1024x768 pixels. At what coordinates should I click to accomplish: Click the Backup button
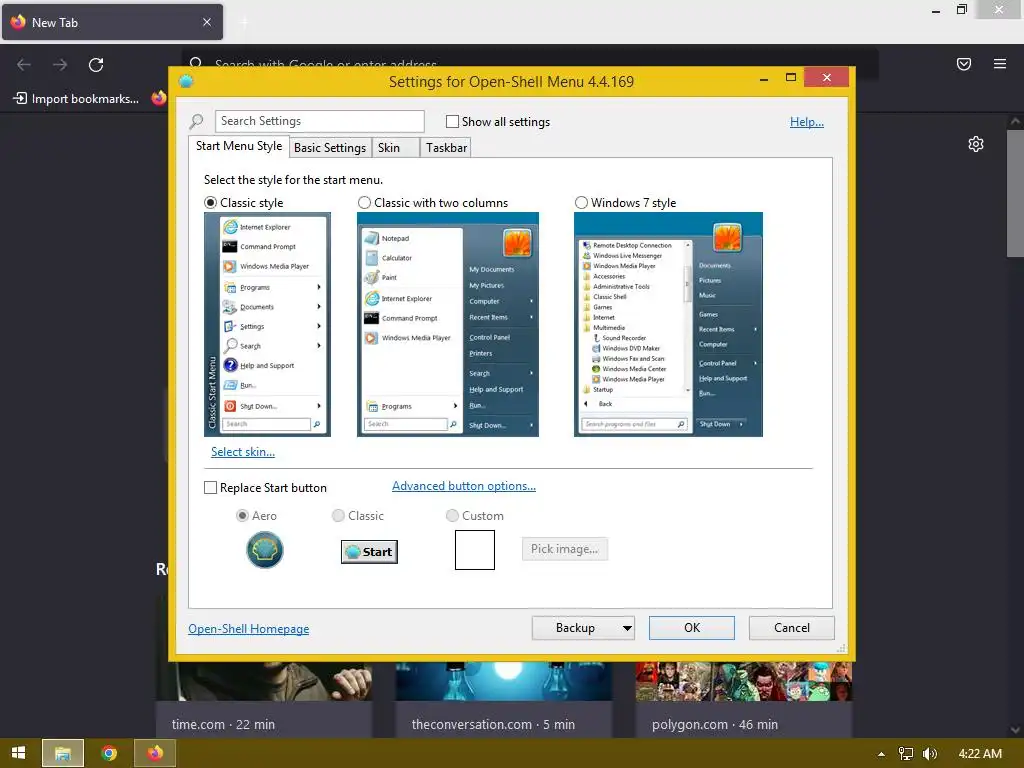point(575,628)
